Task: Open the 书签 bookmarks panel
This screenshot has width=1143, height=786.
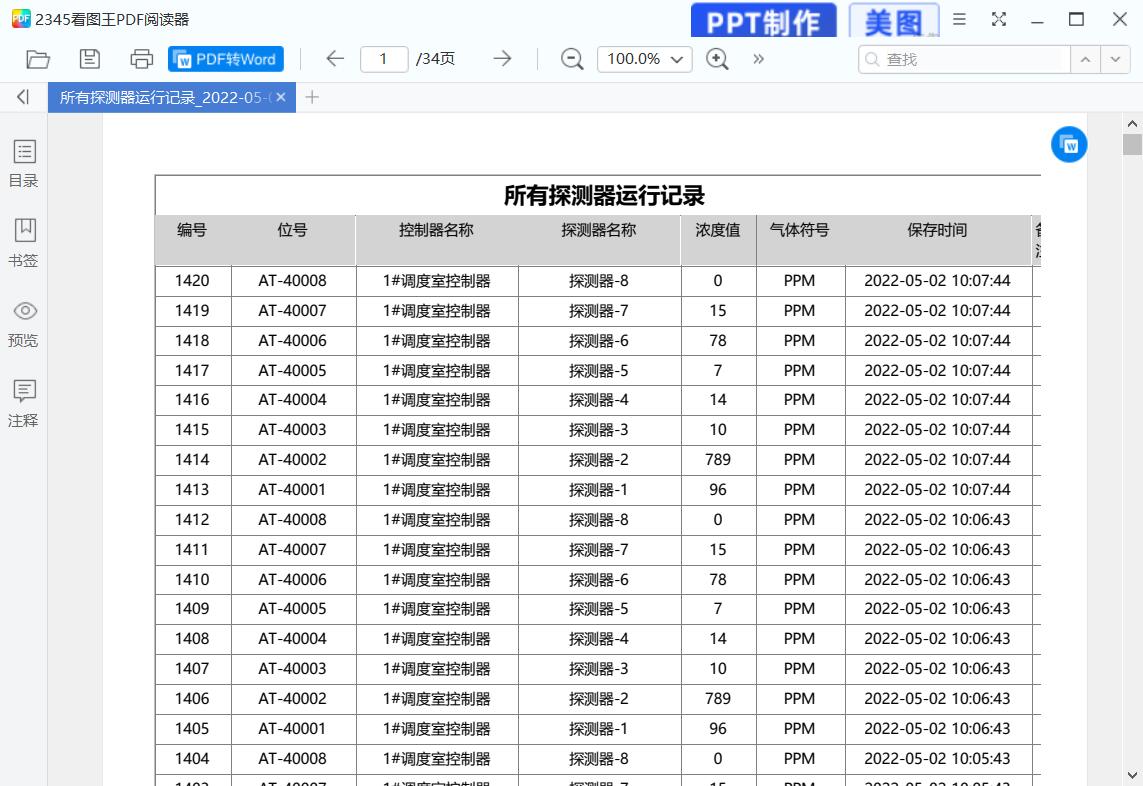Action: pyautogui.click(x=24, y=243)
